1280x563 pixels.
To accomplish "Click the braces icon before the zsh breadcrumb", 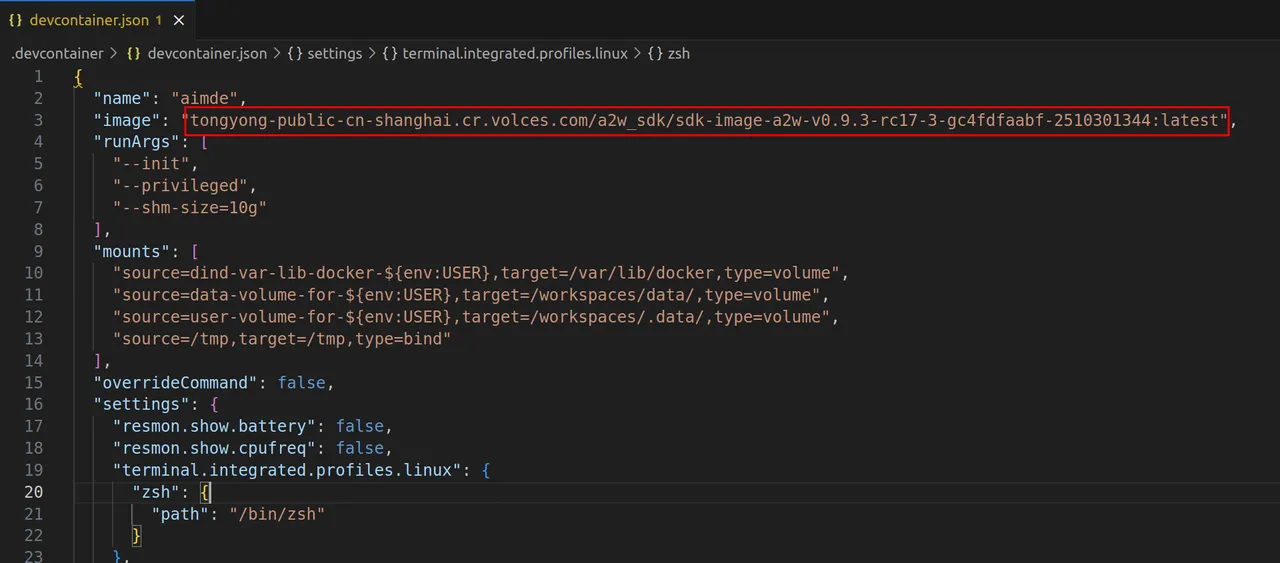I will click(655, 53).
